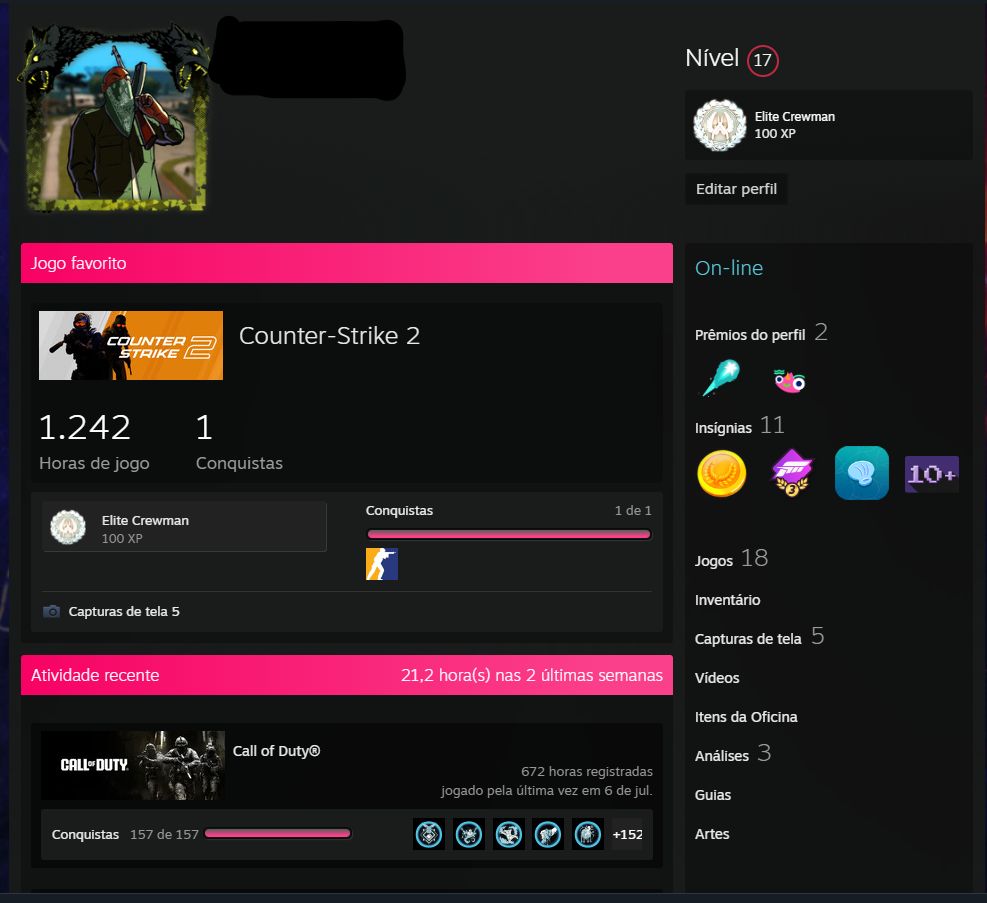
Task: Click the Counter-Strike 2 Conquistas progress bar
Action: (509, 534)
